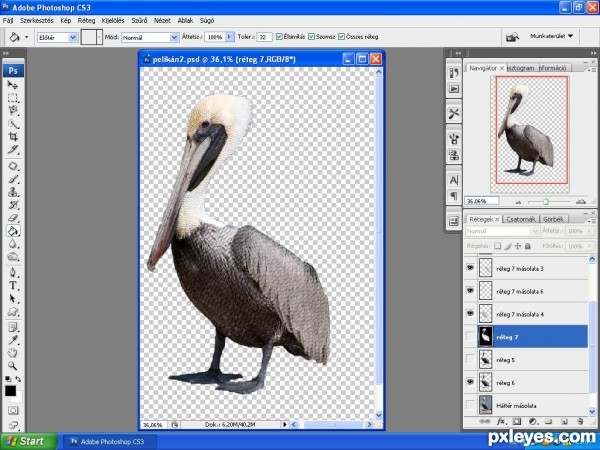
Task: Open the Munkaterület workspace dropdown
Action: [551, 36]
